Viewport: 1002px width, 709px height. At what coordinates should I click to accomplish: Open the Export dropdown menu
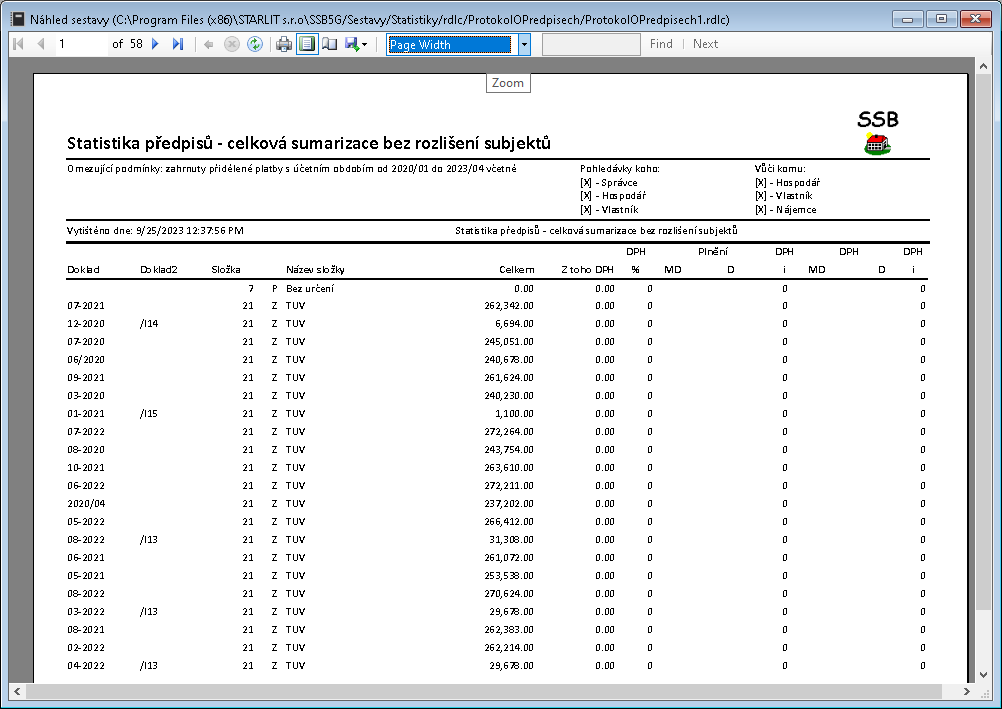357,44
